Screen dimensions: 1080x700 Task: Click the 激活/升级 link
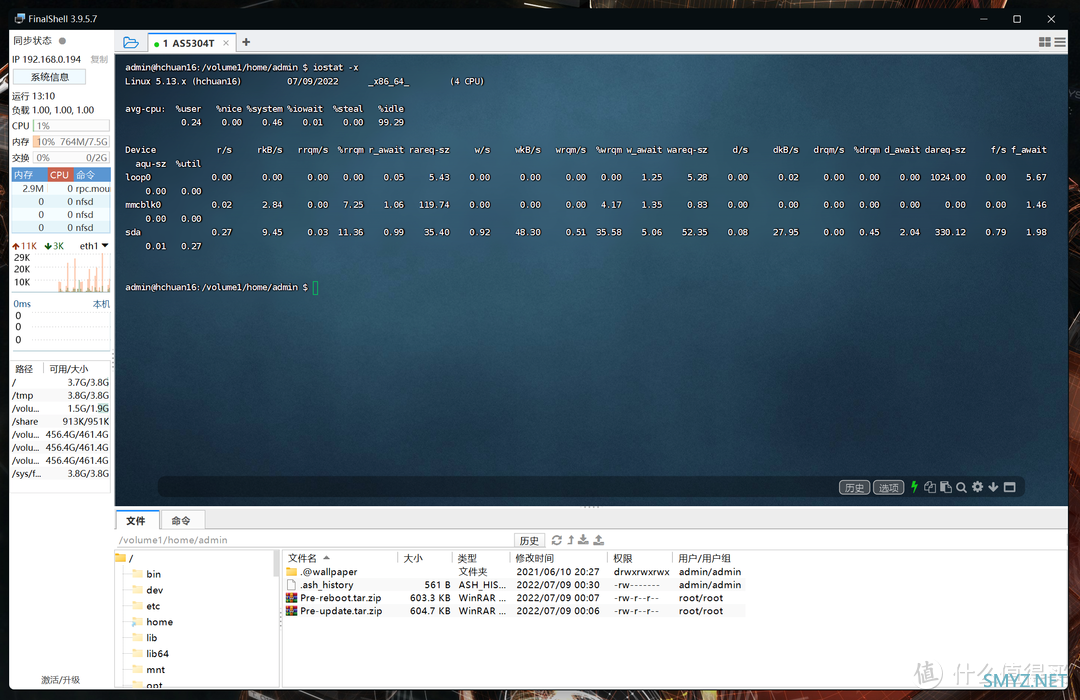61,680
